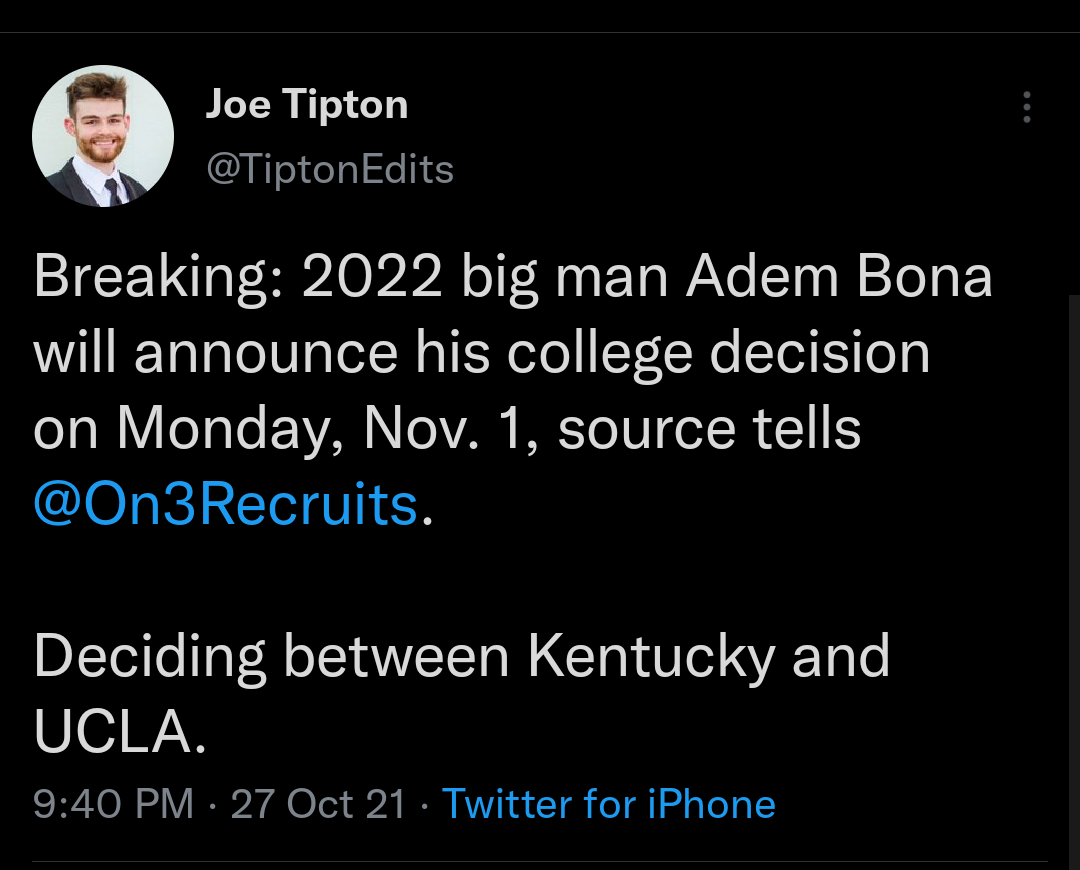Click "UCLA." at the tweet's end

pyautogui.click(x=120, y=733)
